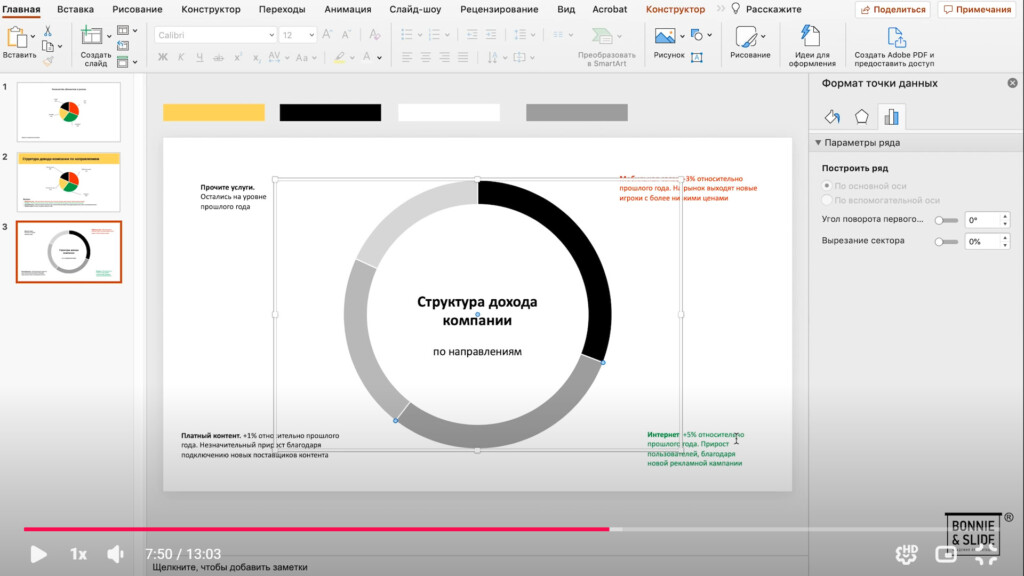Decrease font size with the small A icon
Viewport: 1024px width, 576px height.
coord(346,35)
